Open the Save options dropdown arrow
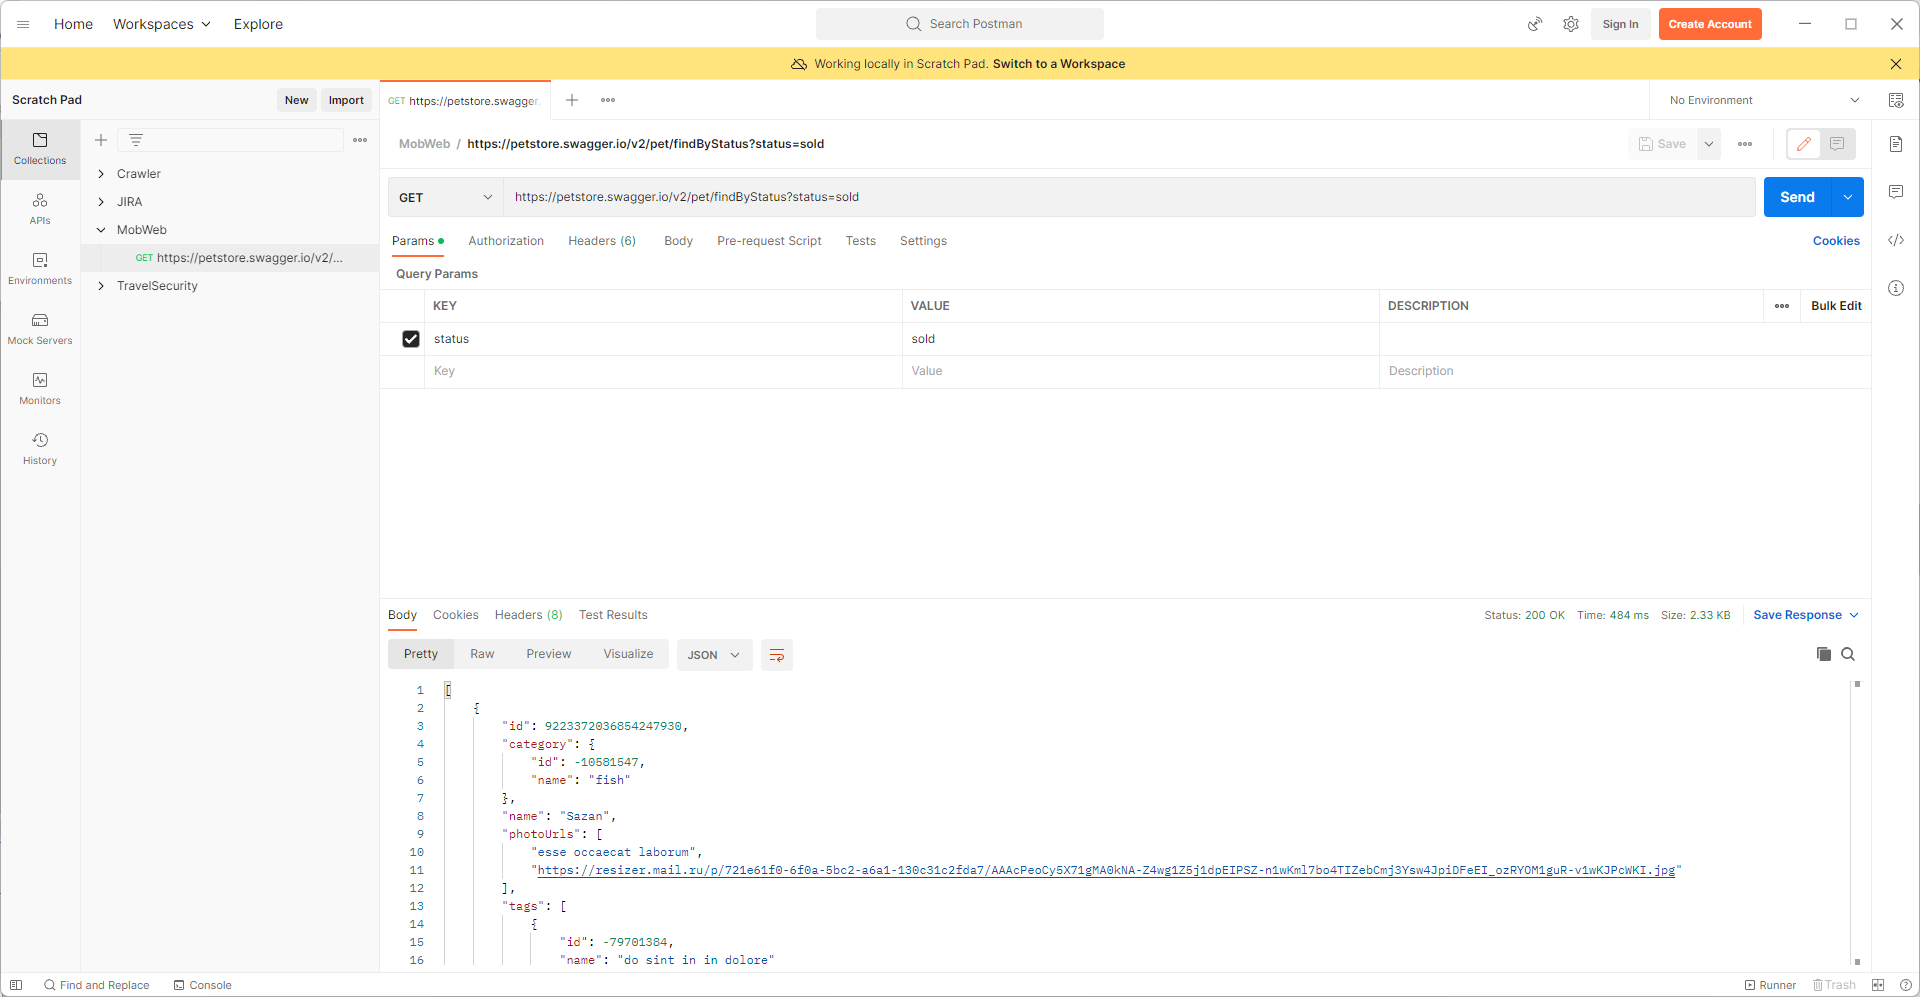The image size is (1920, 997). tap(1709, 144)
